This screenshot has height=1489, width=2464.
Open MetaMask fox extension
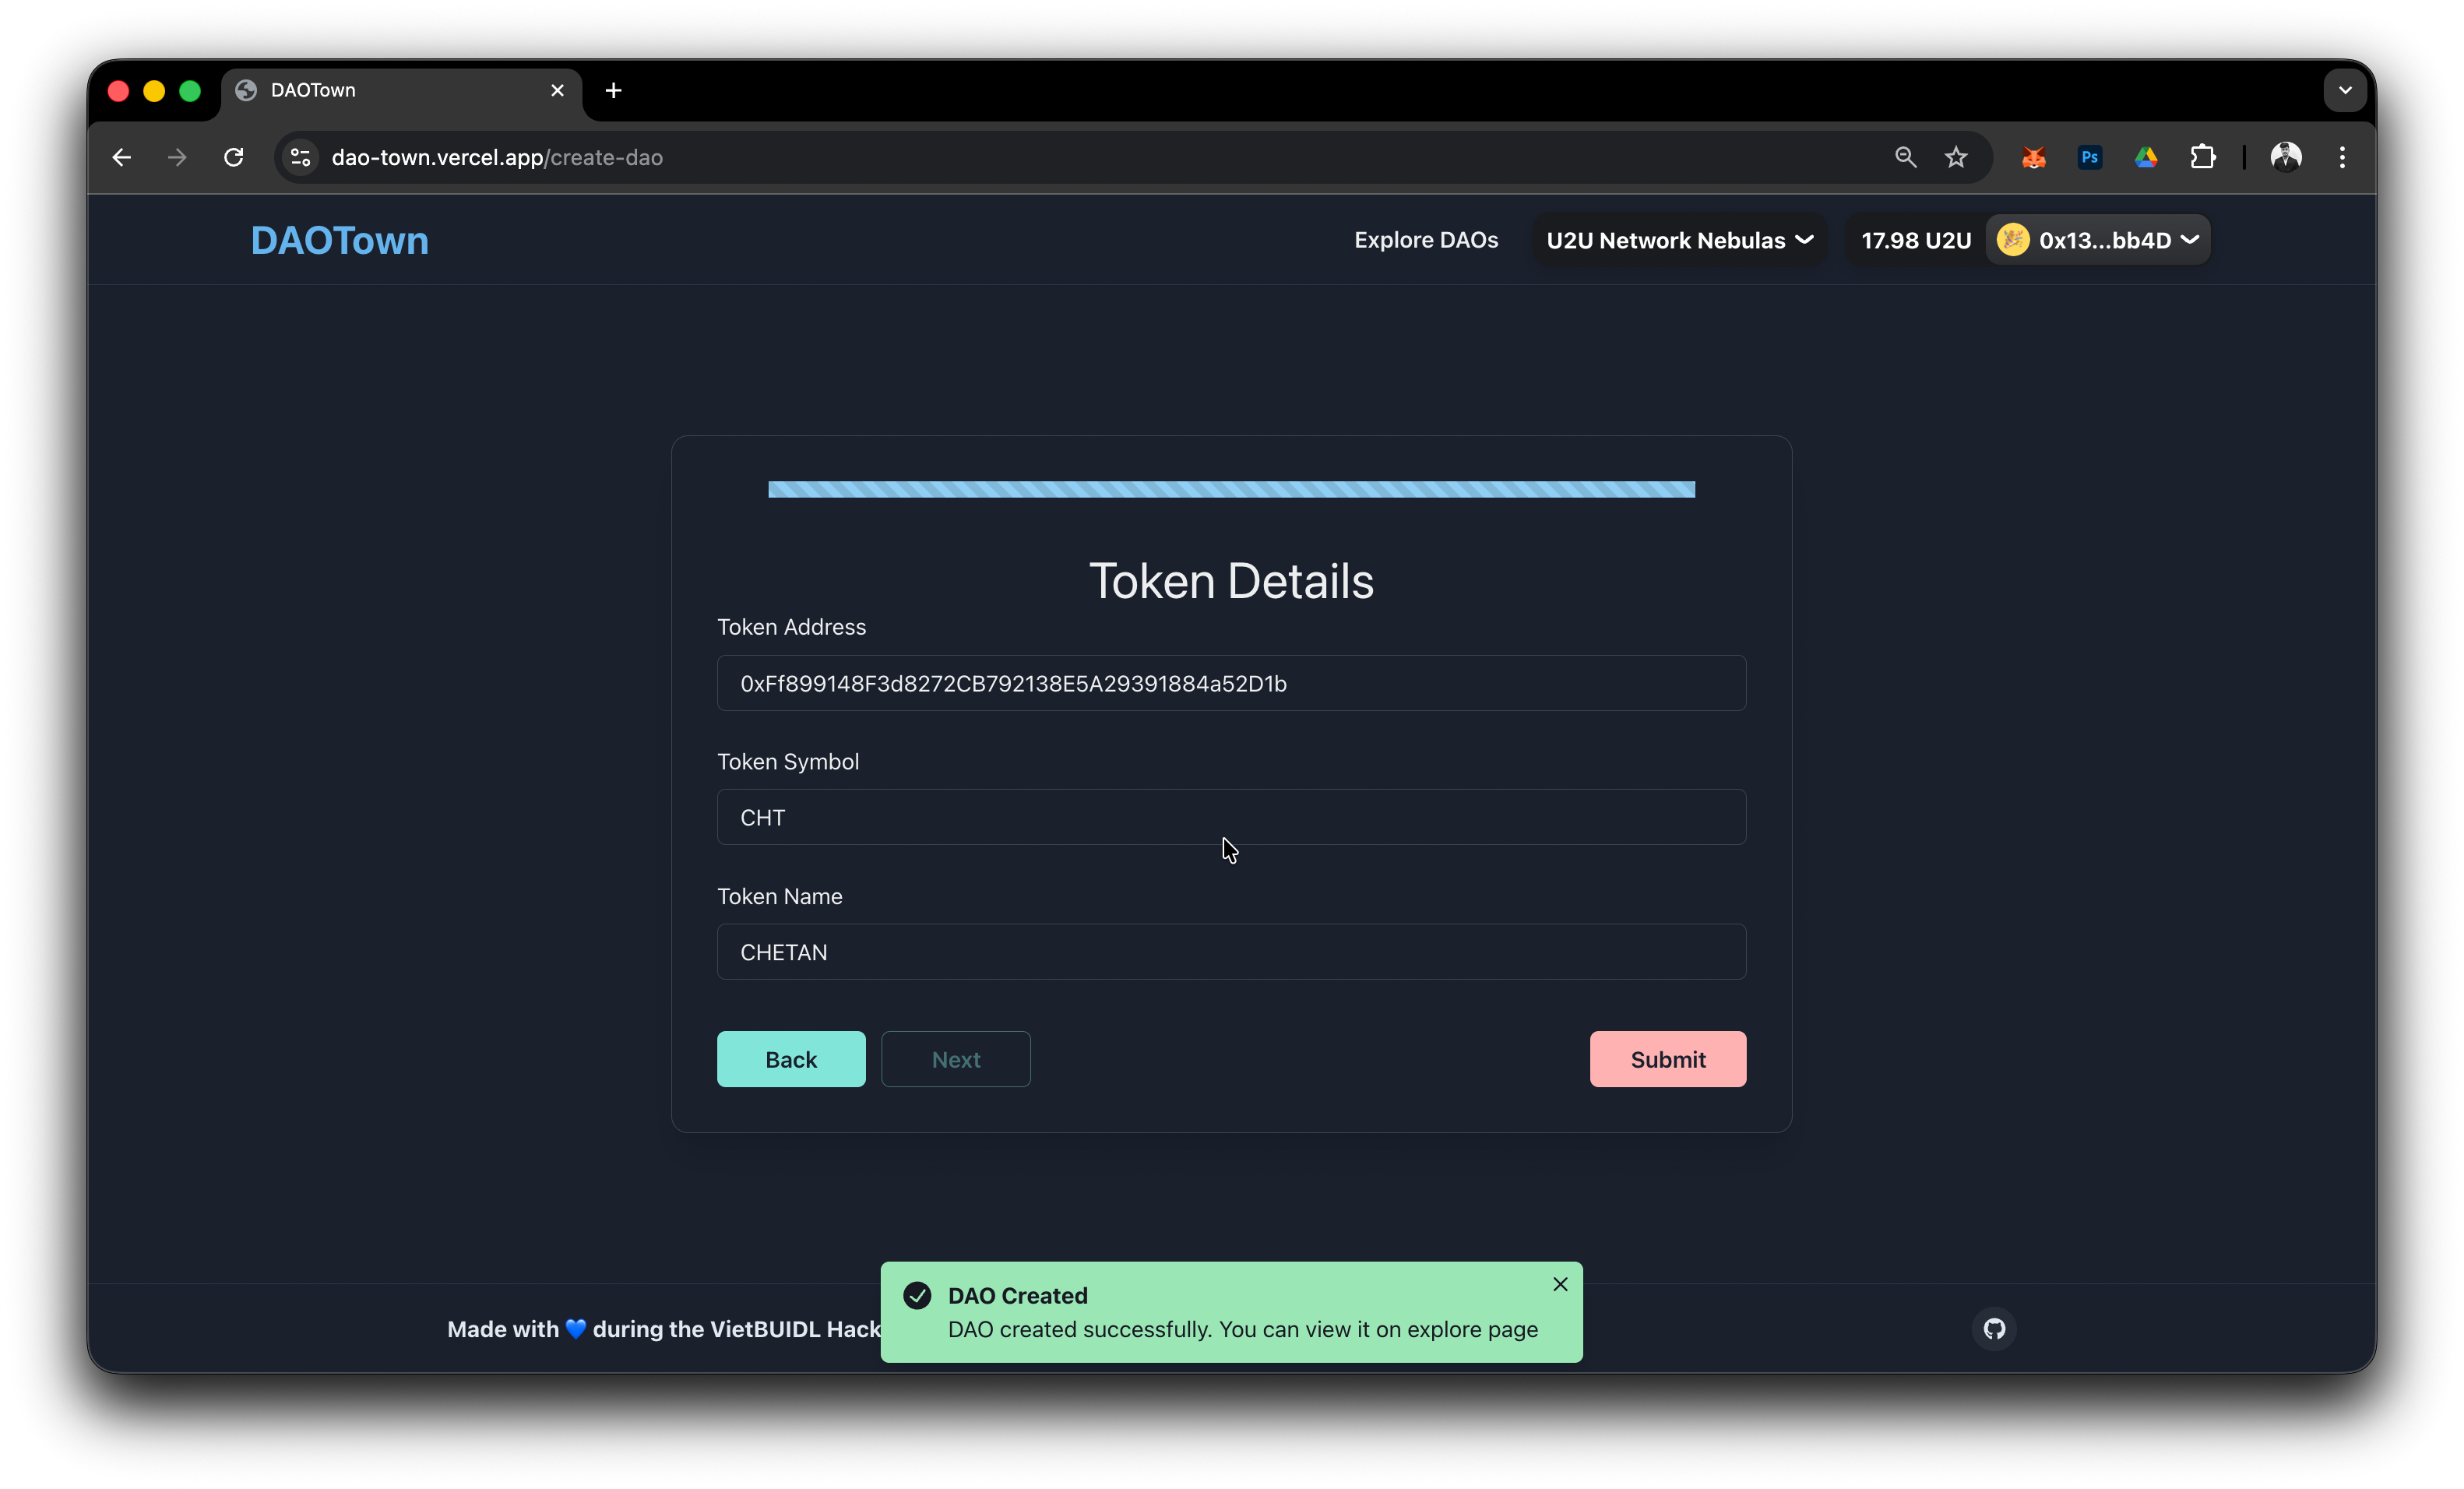point(2033,157)
